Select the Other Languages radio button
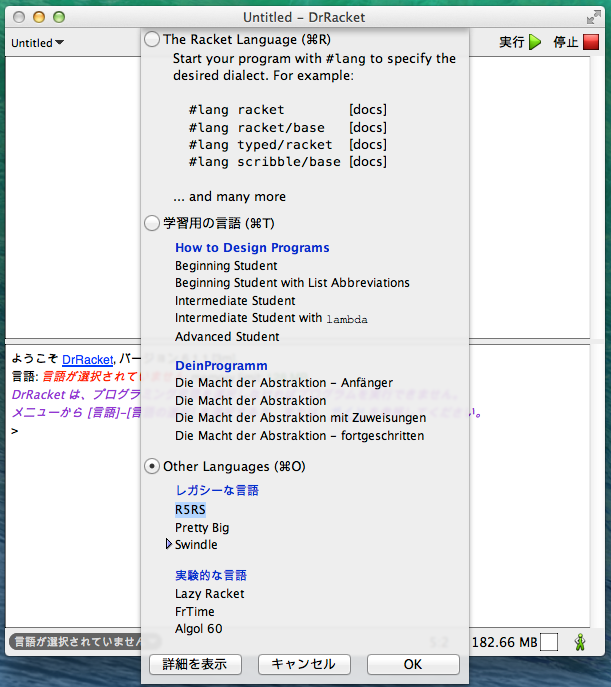This screenshot has height=687, width=611. pos(152,466)
